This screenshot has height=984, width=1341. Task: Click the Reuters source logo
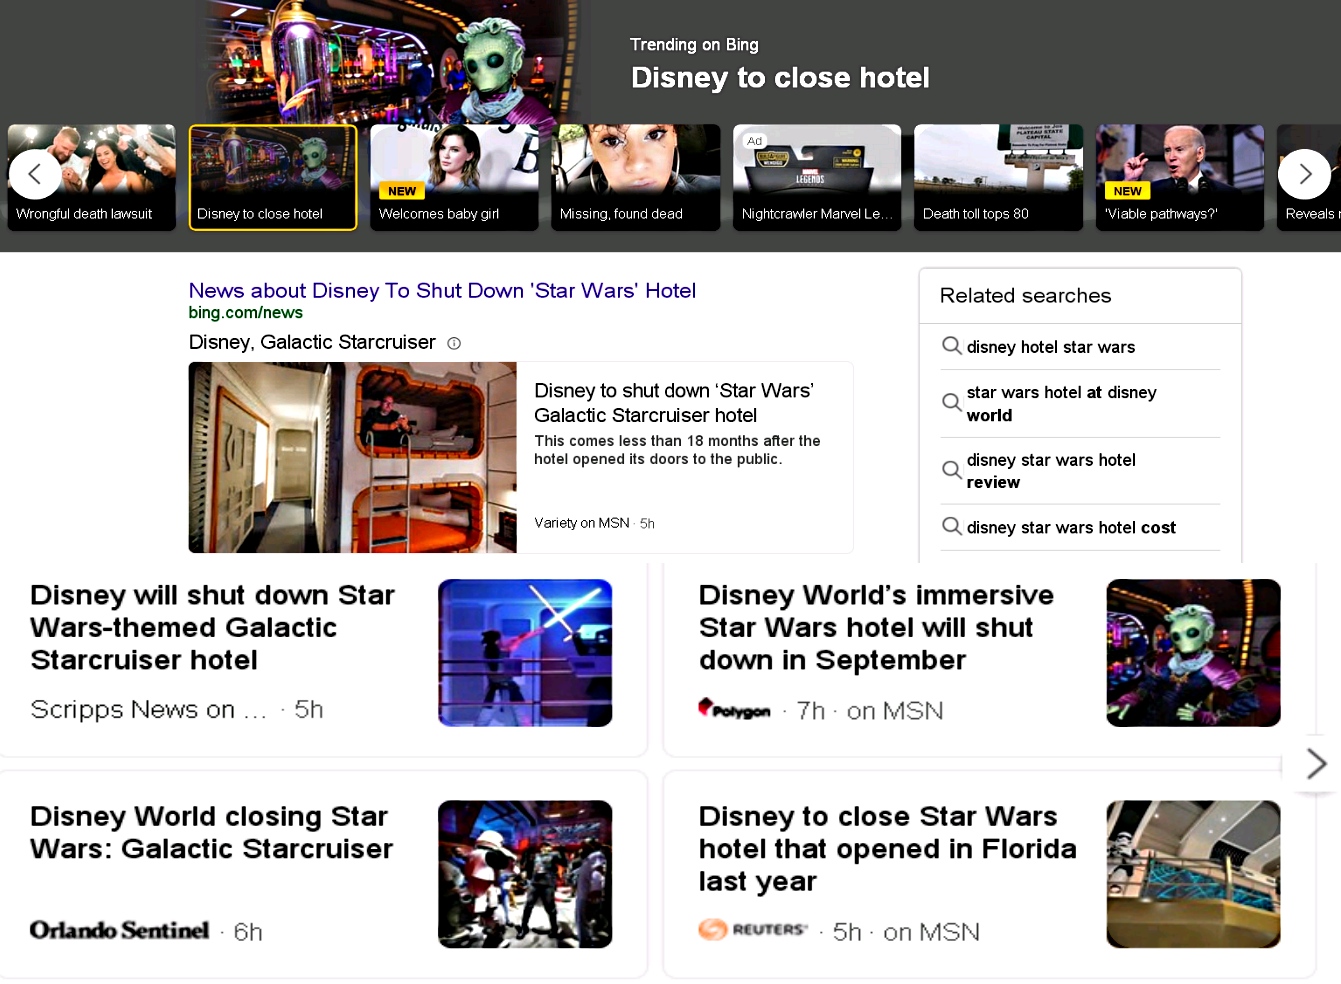pos(753,930)
